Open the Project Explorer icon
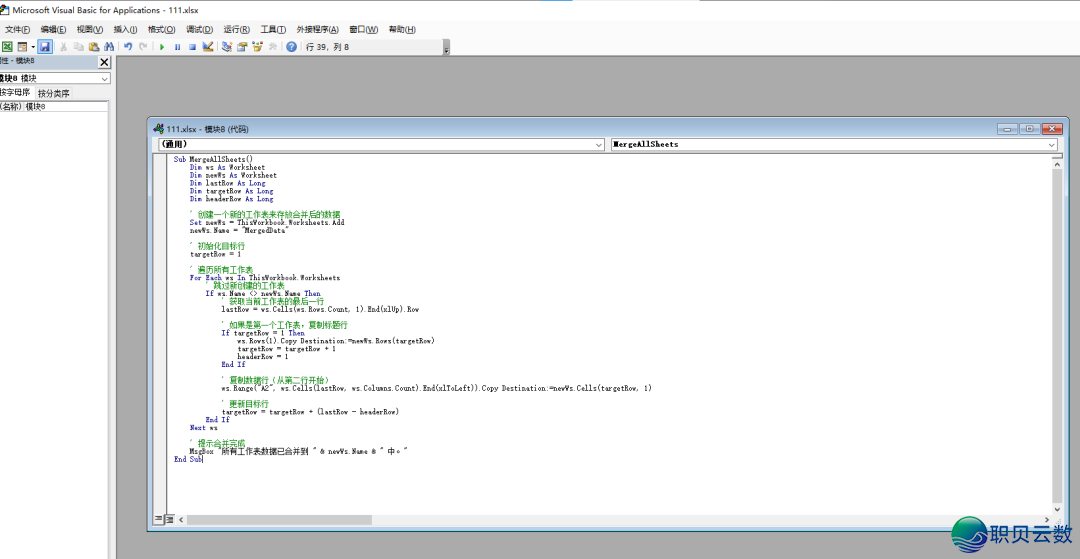 click(227, 47)
